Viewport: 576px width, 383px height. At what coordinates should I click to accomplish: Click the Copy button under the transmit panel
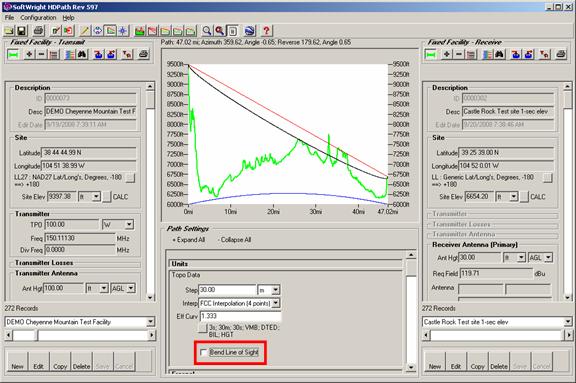pyautogui.click(x=60, y=362)
